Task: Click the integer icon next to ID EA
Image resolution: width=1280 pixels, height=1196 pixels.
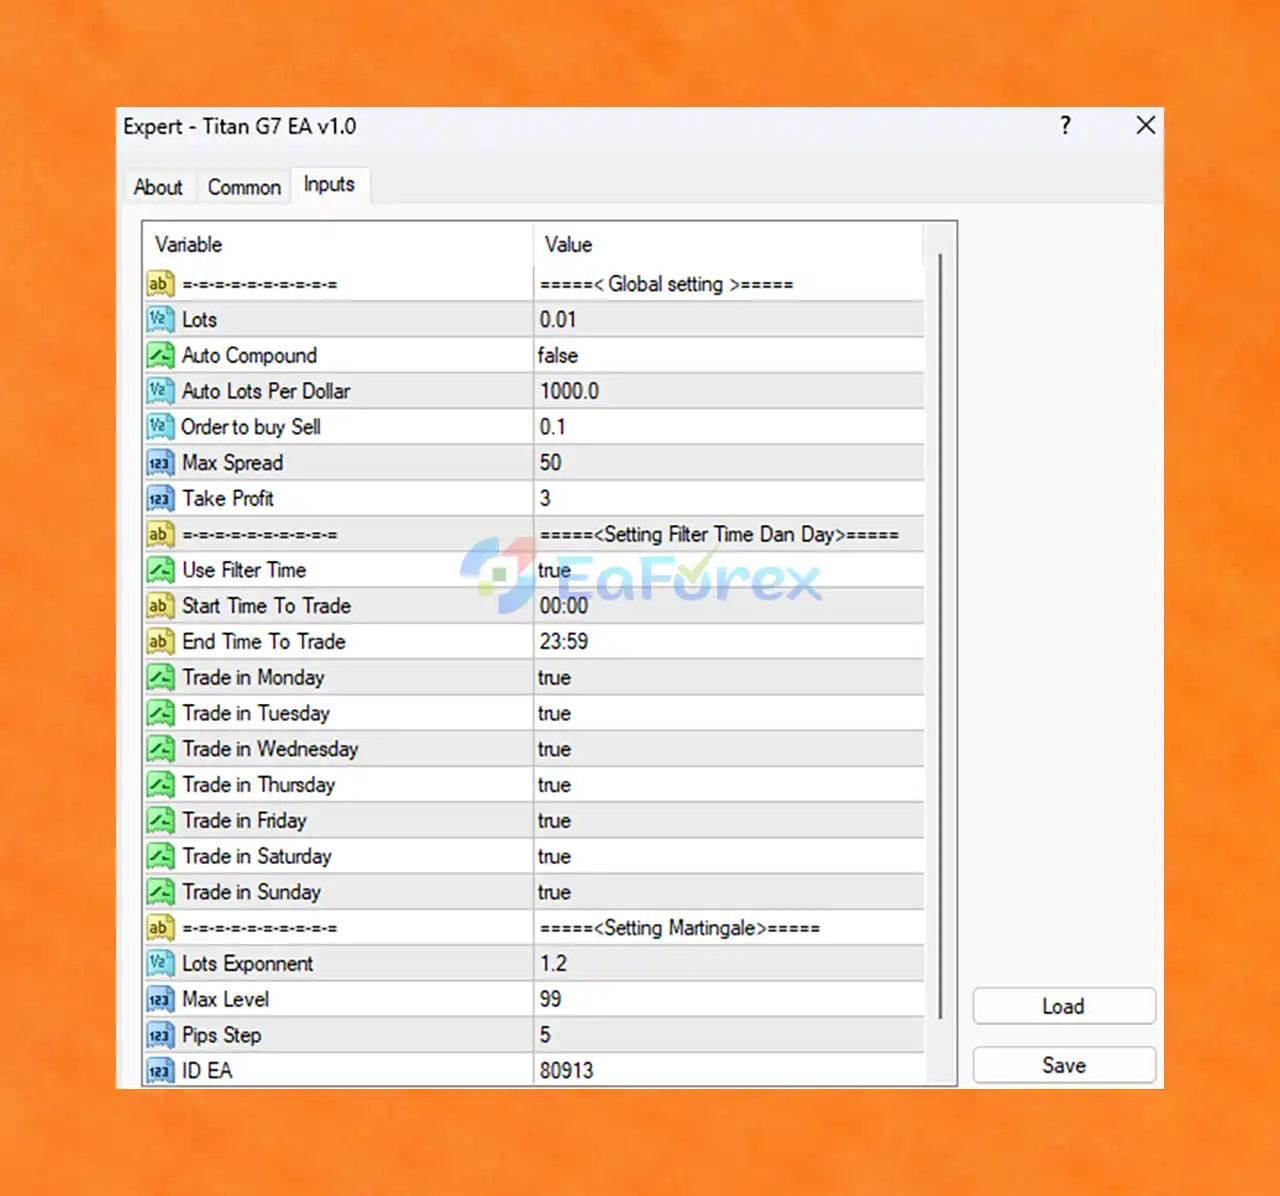Action: 160,1071
